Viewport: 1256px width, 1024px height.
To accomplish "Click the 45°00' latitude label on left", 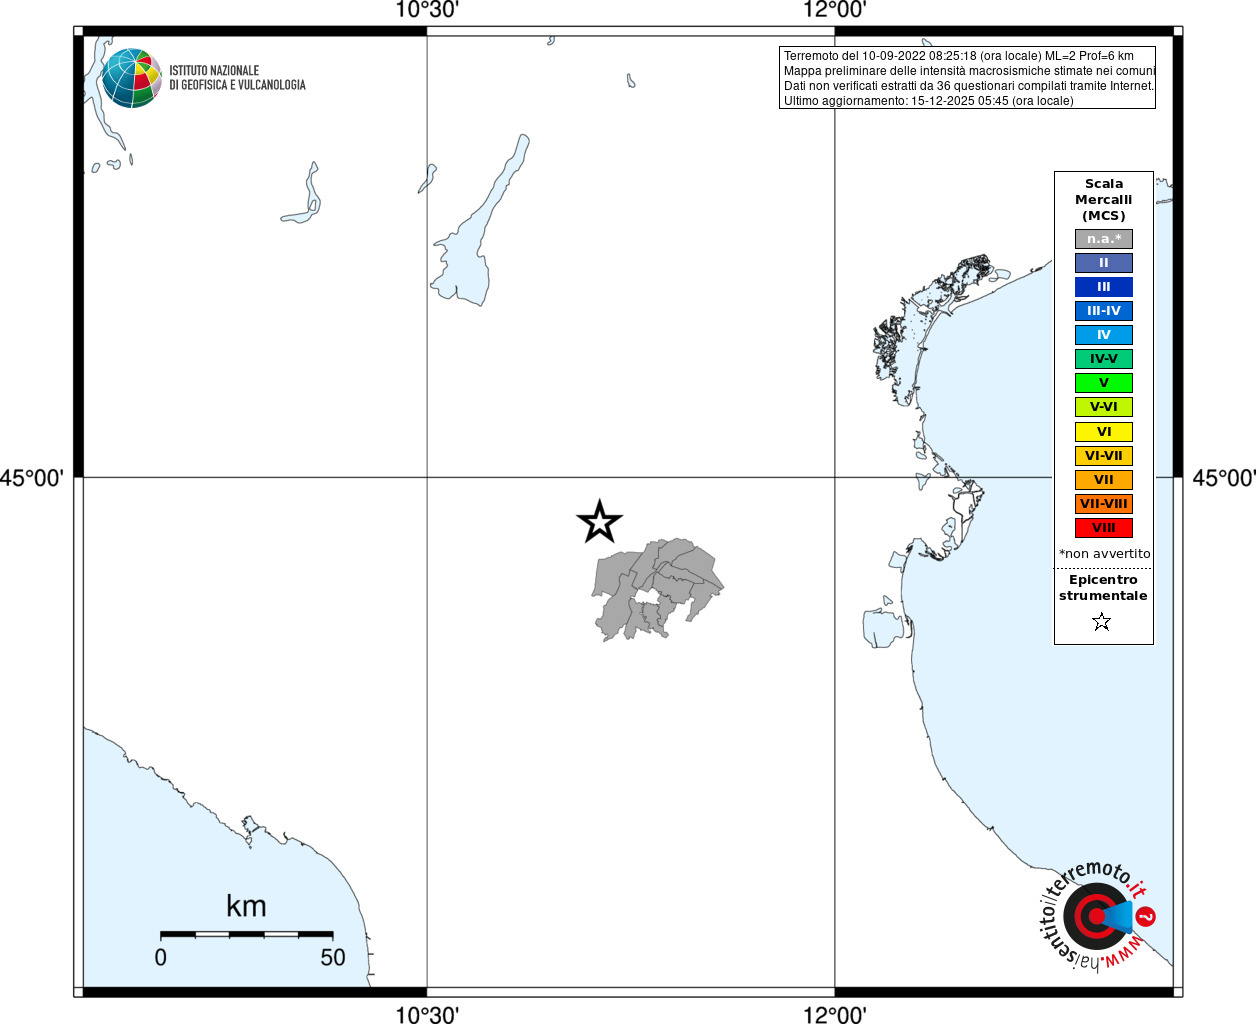I will coord(31,478).
